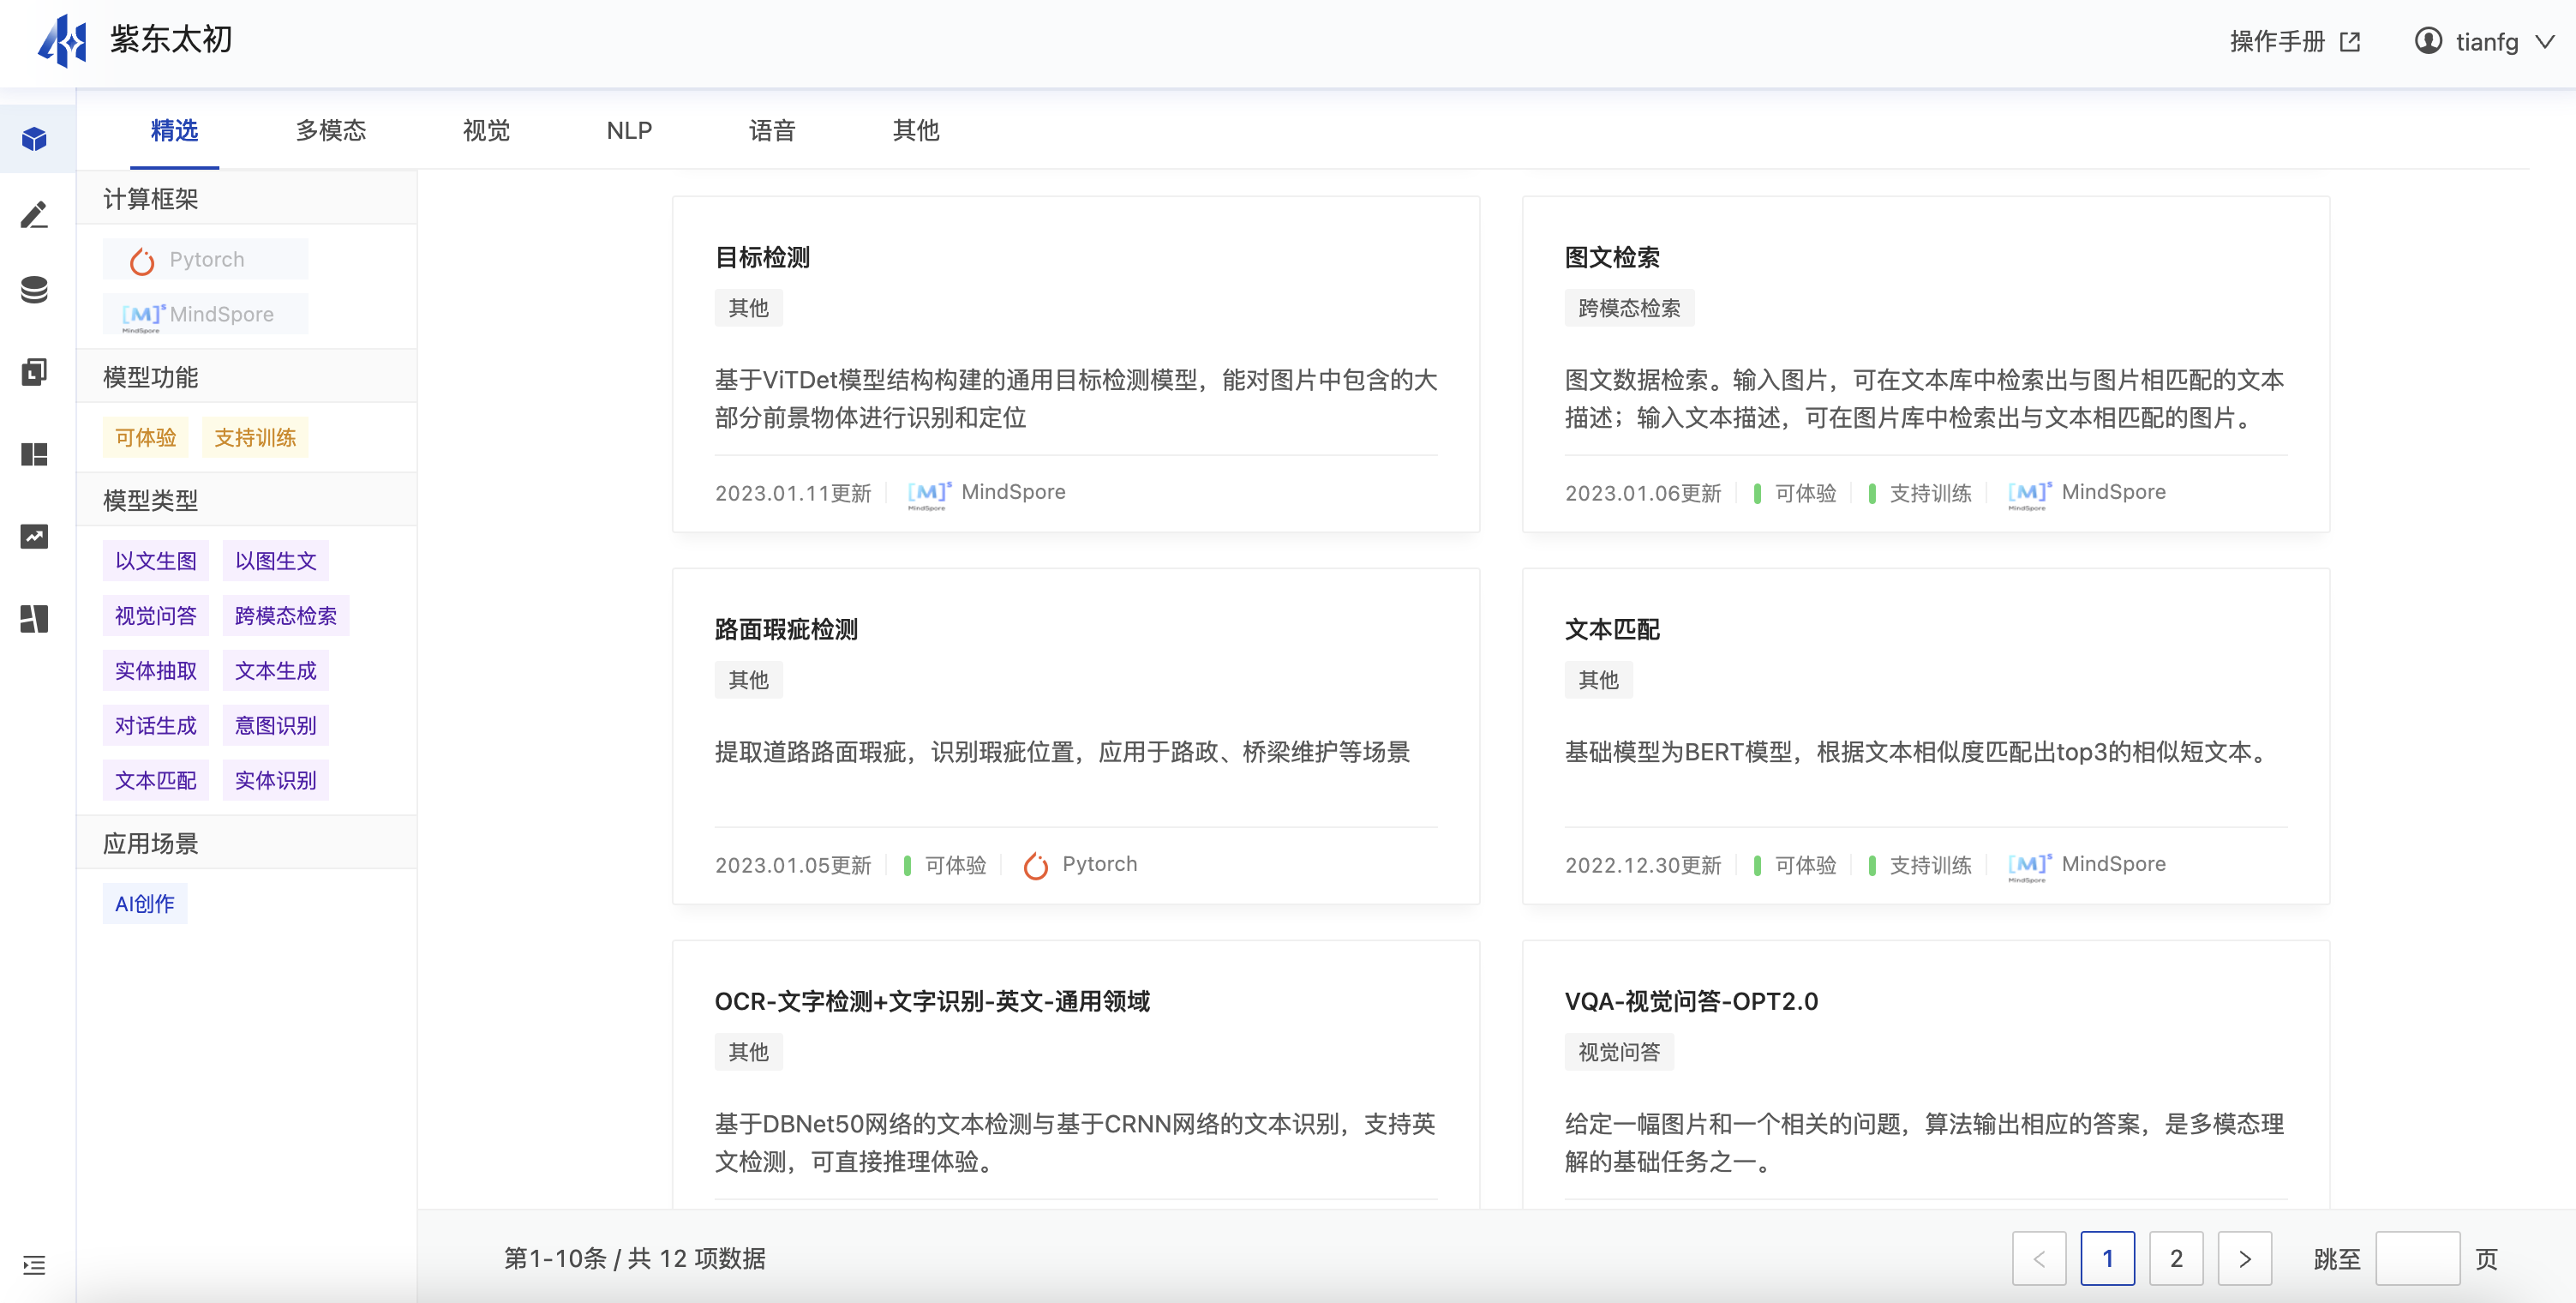Collapse sidebar using bottom menu icon
Viewport: 2576px width, 1303px height.
tap(35, 1265)
